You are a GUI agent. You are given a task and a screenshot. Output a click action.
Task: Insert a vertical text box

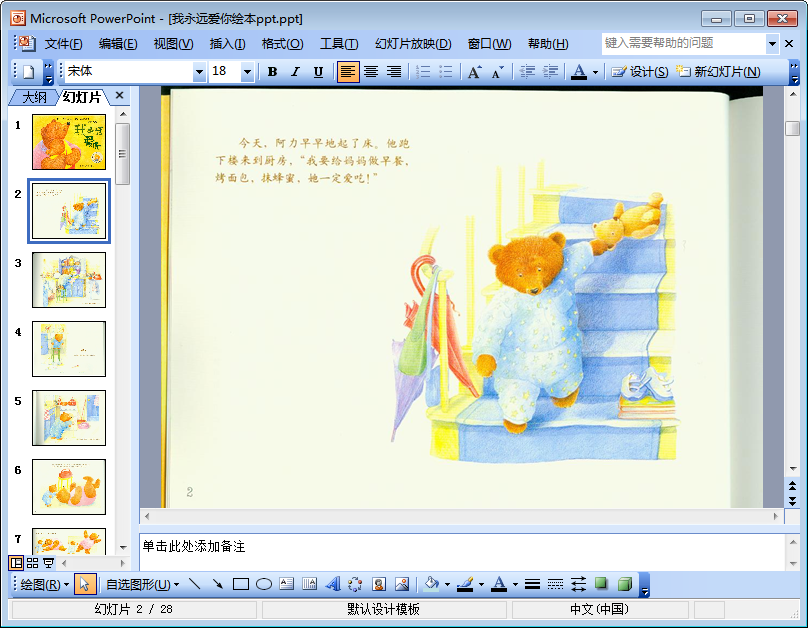point(310,584)
